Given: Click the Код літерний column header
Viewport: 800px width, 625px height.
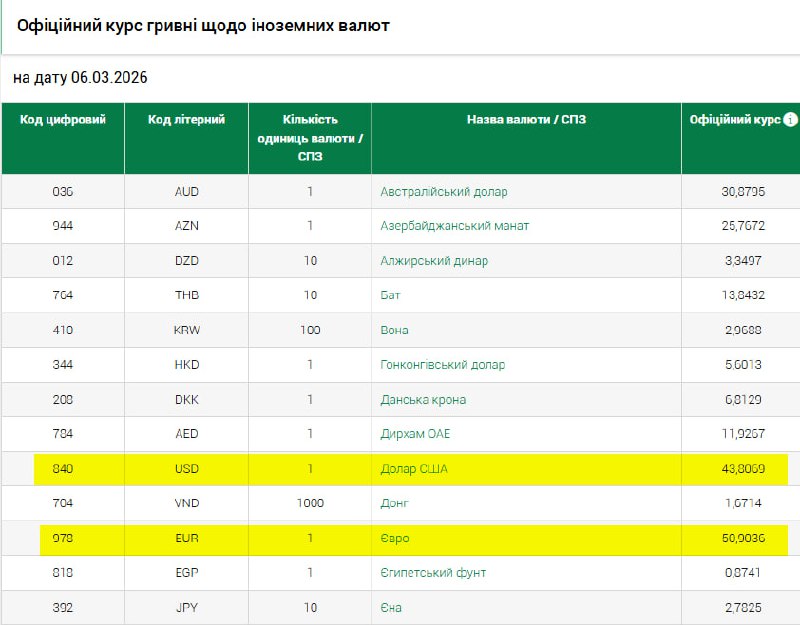Looking at the screenshot, I should (x=186, y=120).
